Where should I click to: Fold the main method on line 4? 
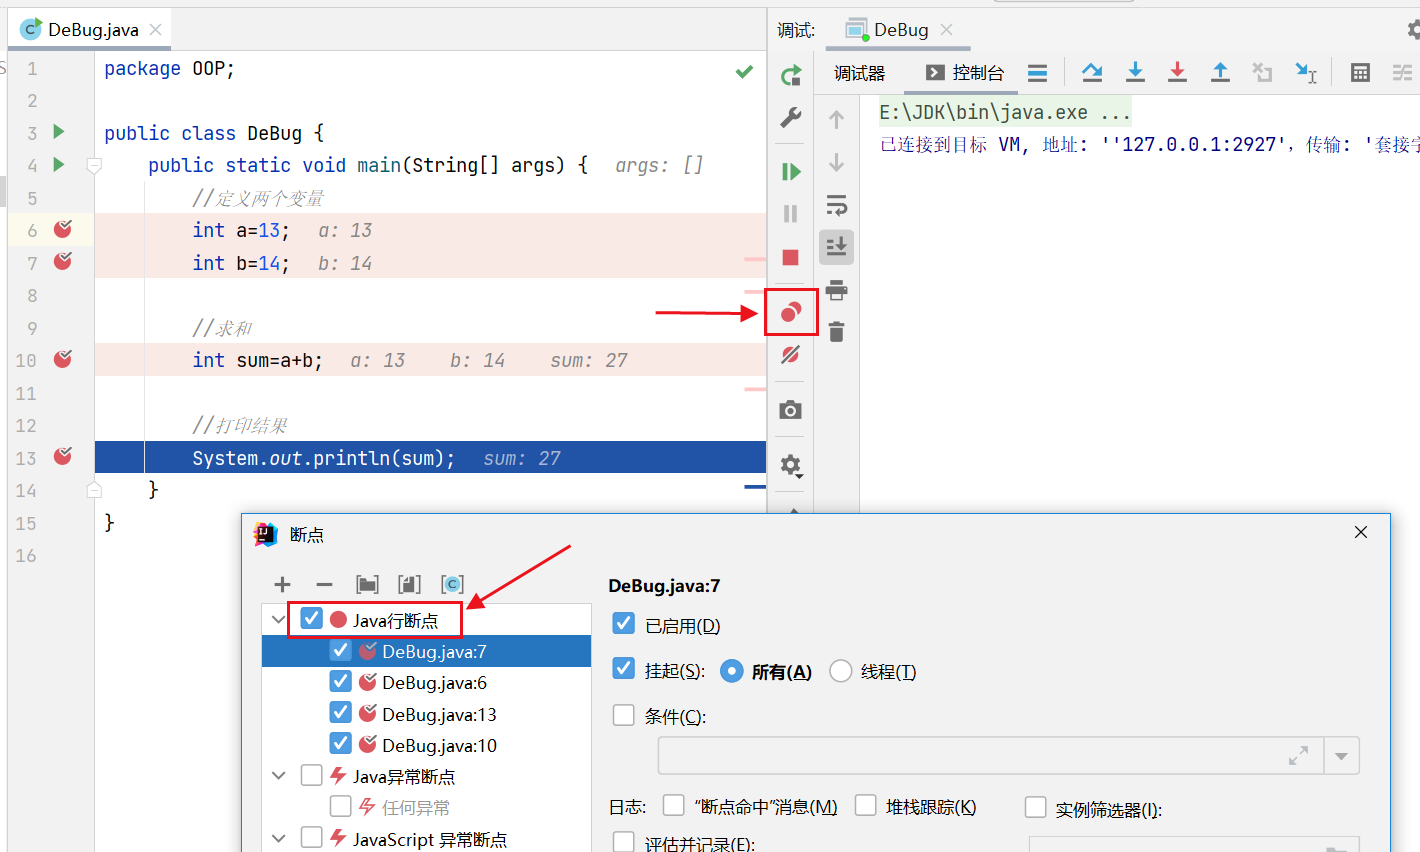(x=94, y=165)
